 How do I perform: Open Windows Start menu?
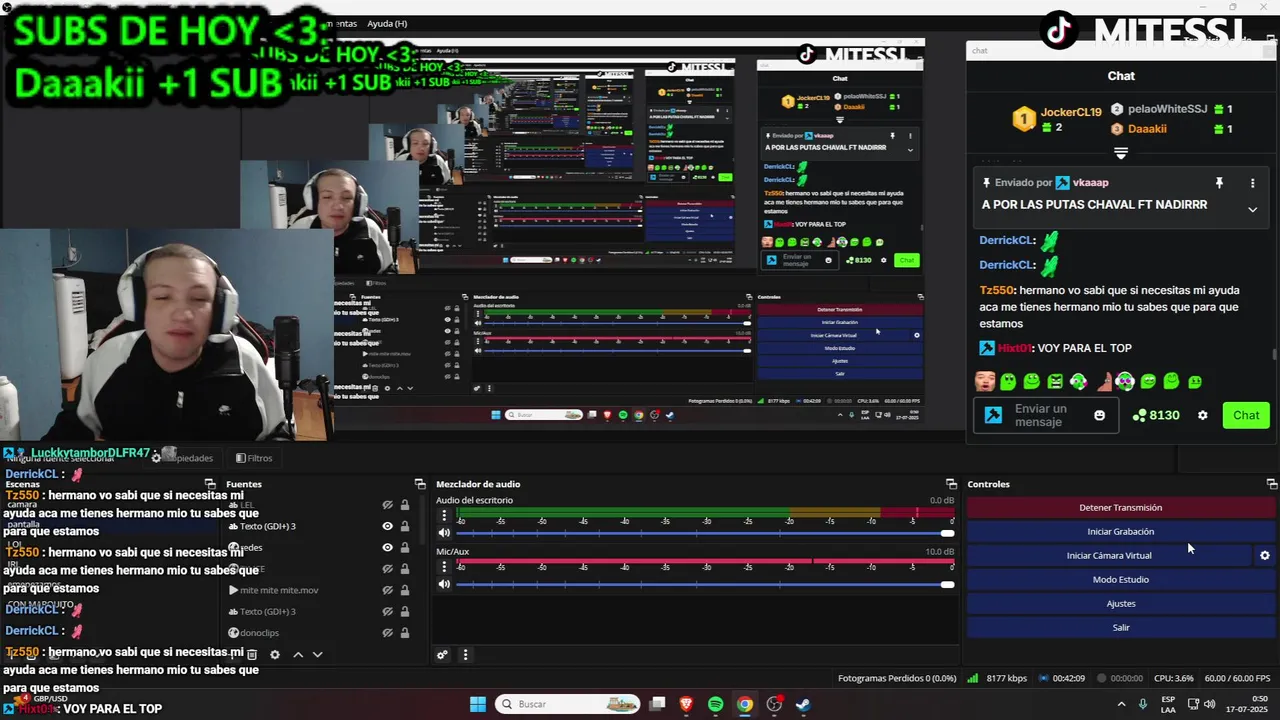478,704
